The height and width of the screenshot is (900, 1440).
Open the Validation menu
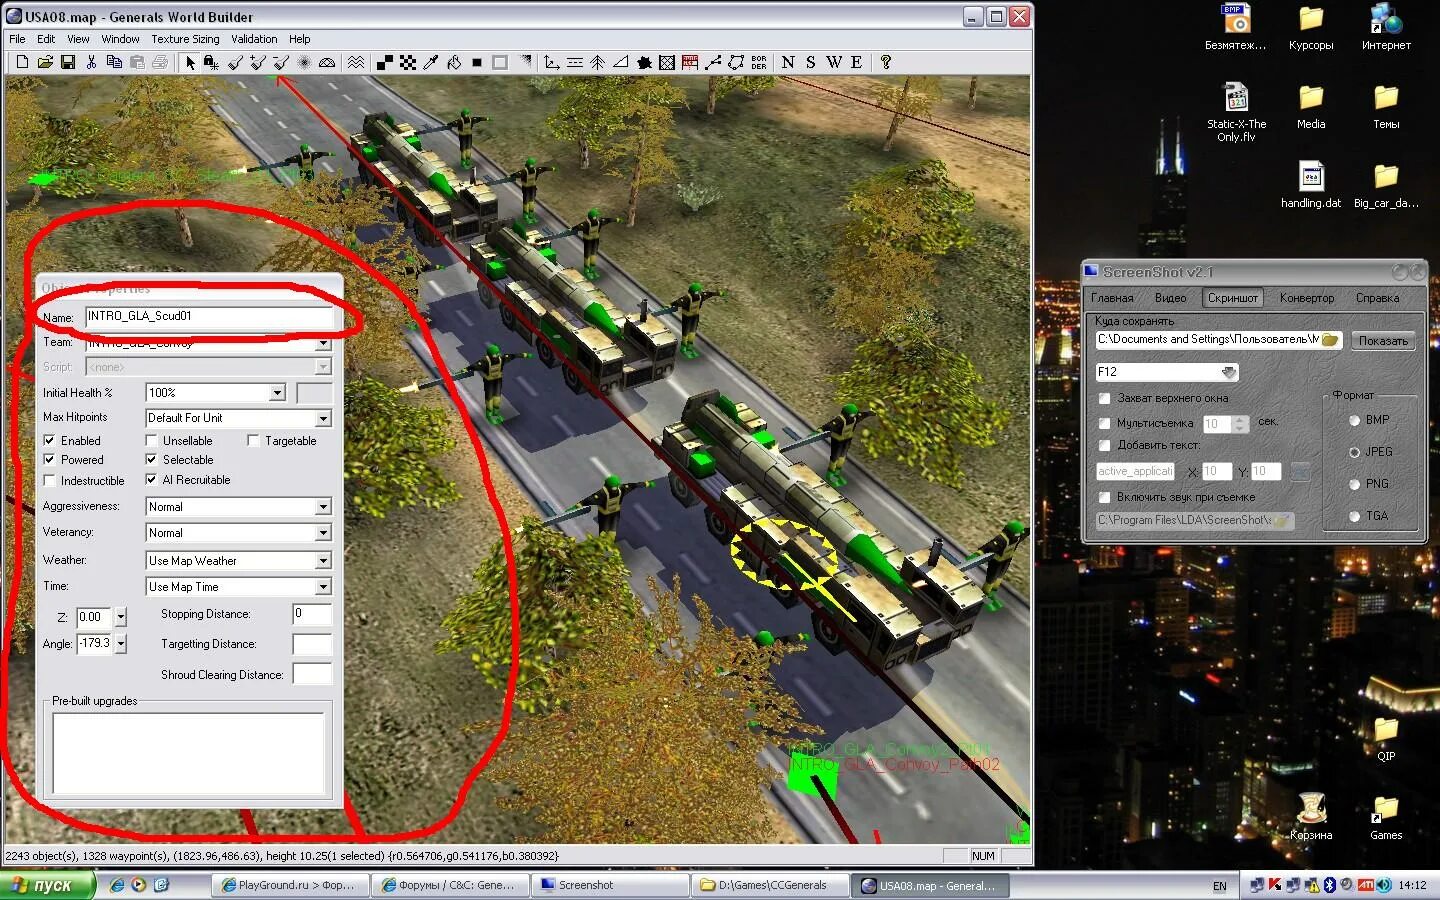click(x=254, y=39)
